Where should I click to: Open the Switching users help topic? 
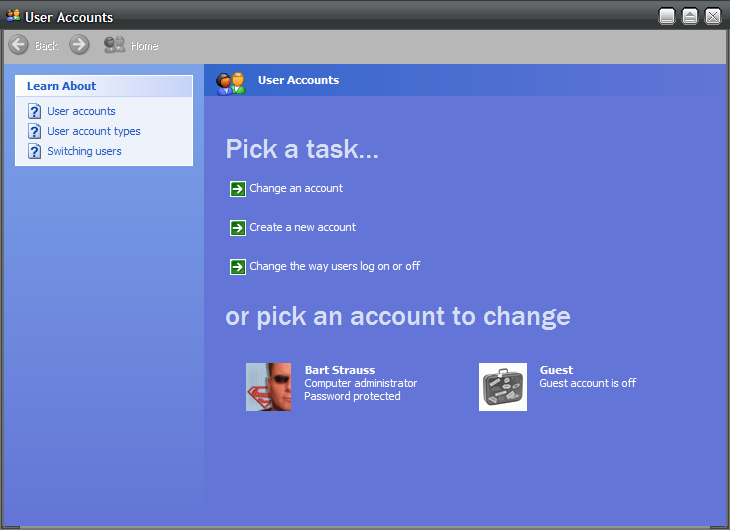(84, 151)
